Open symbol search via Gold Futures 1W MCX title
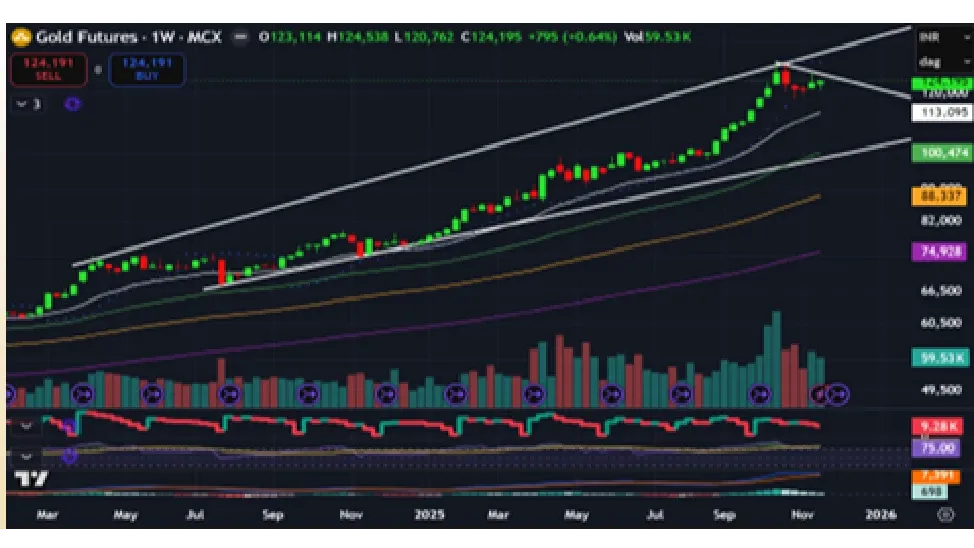The image size is (974, 548). [x=129, y=37]
